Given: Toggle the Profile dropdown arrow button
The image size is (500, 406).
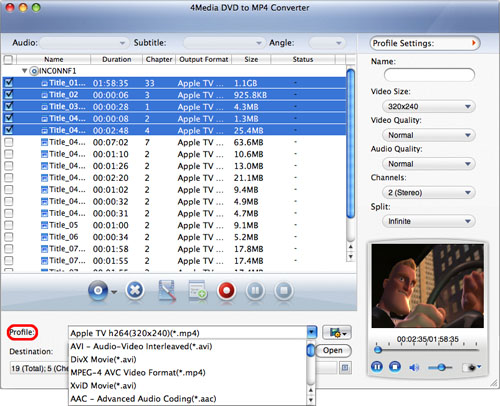Looking at the screenshot, I should (x=311, y=333).
